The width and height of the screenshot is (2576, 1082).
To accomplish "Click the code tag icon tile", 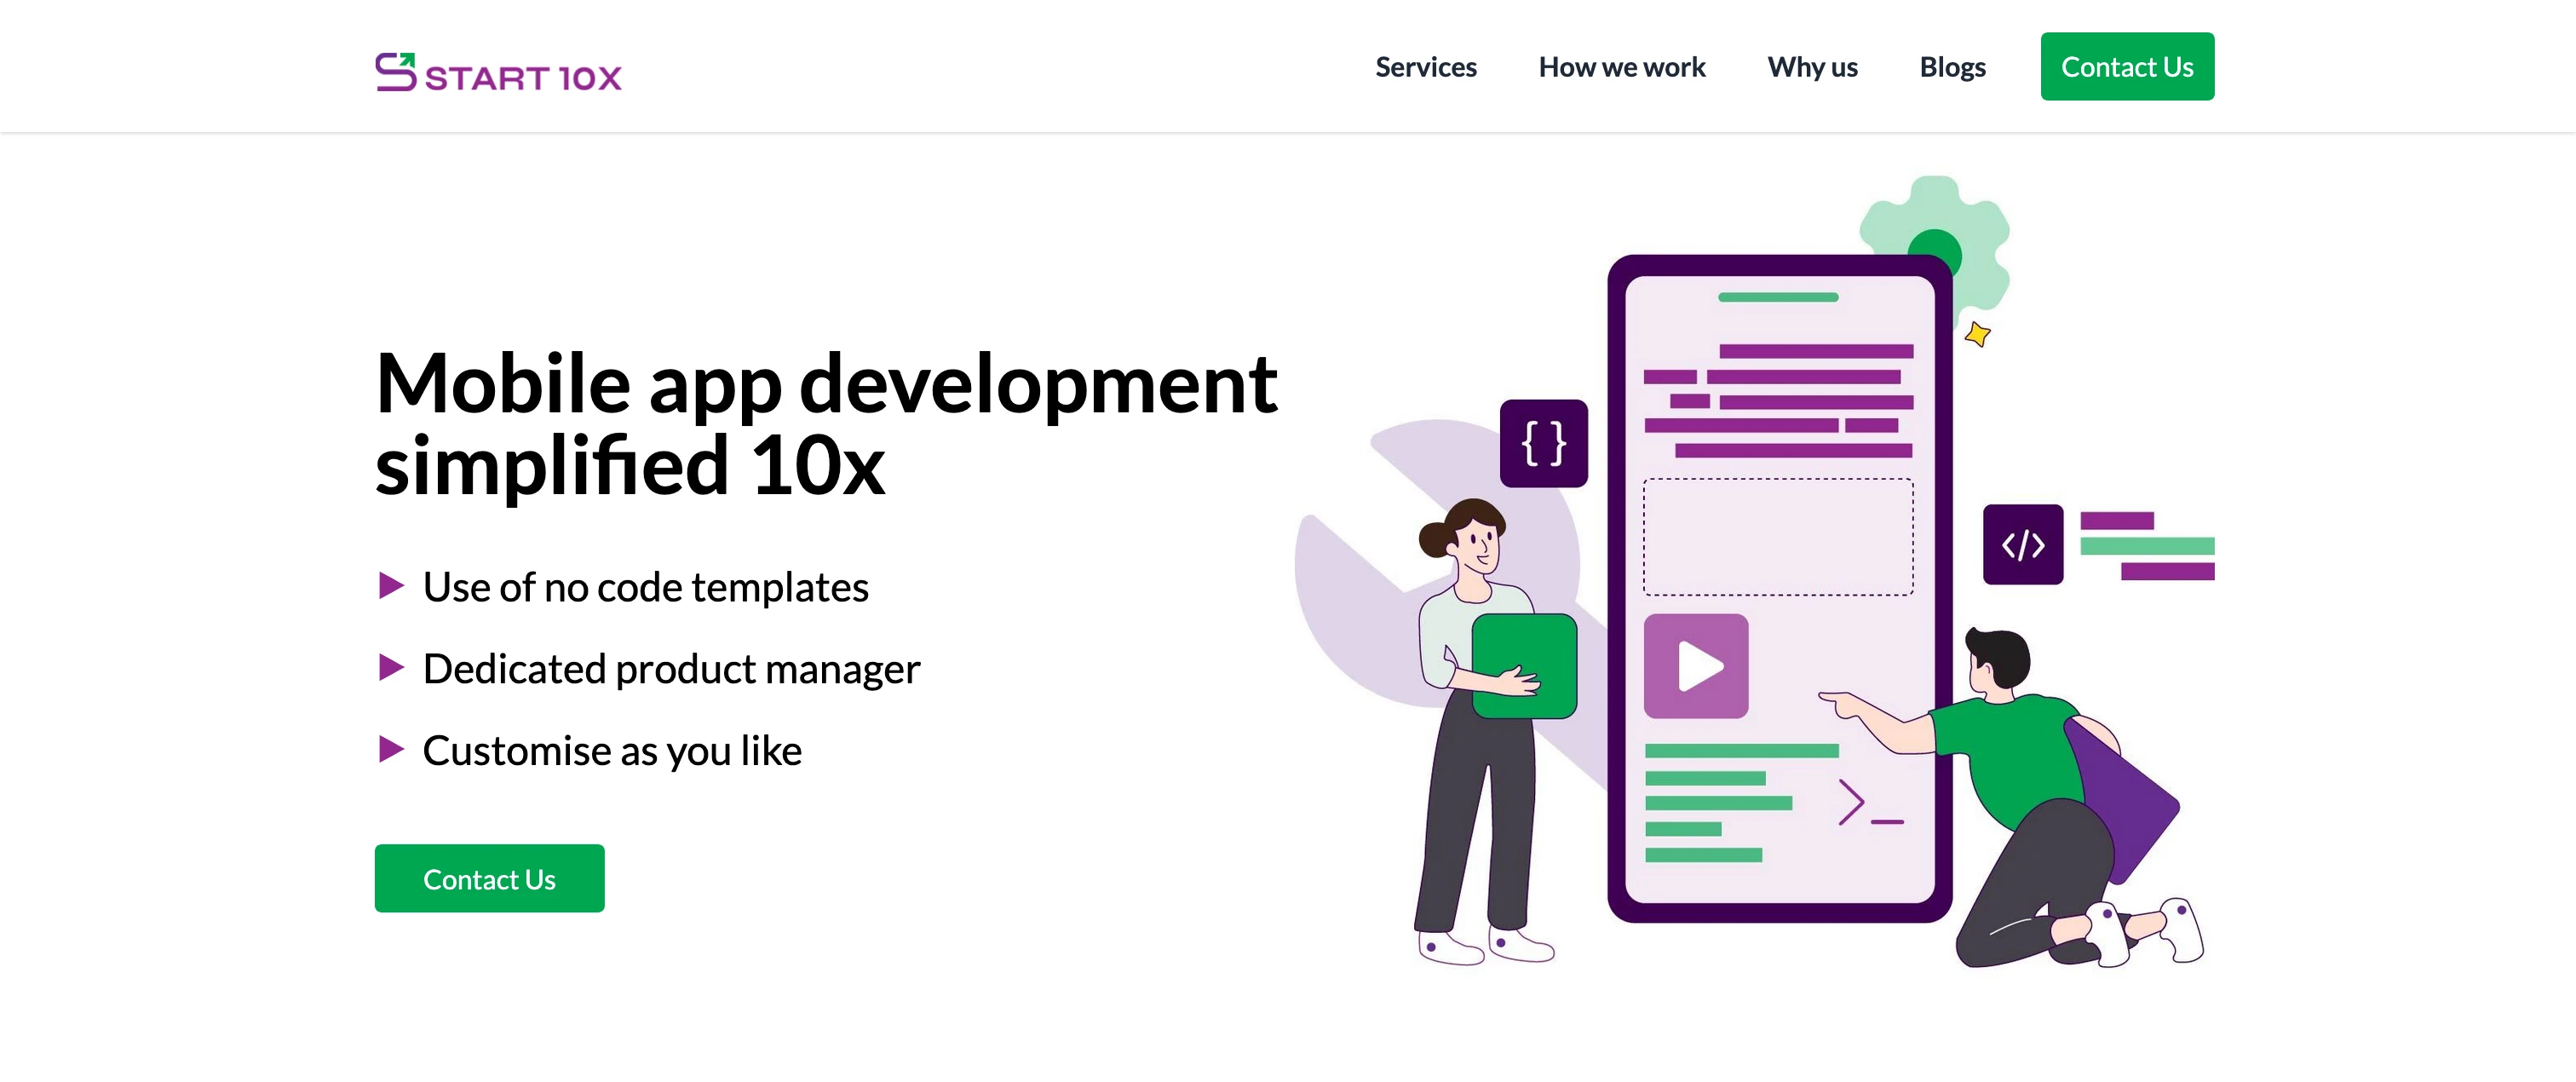I will [2022, 545].
